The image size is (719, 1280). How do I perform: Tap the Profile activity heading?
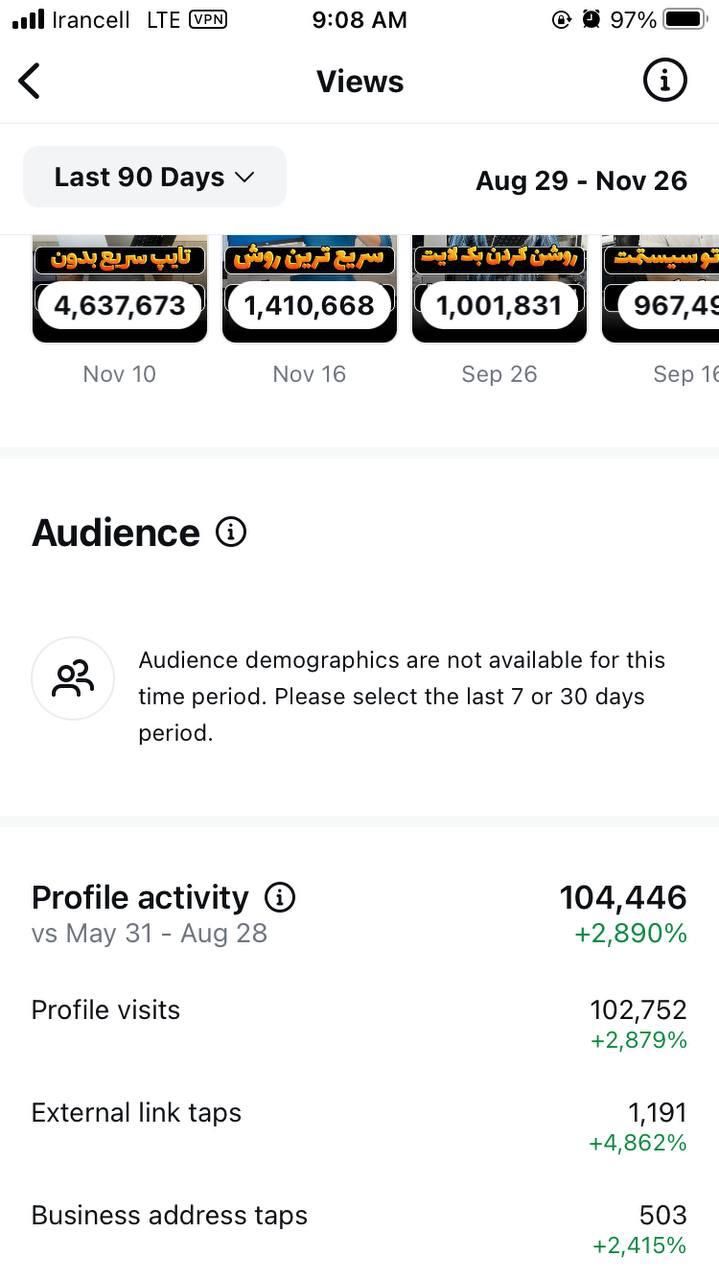point(140,897)
